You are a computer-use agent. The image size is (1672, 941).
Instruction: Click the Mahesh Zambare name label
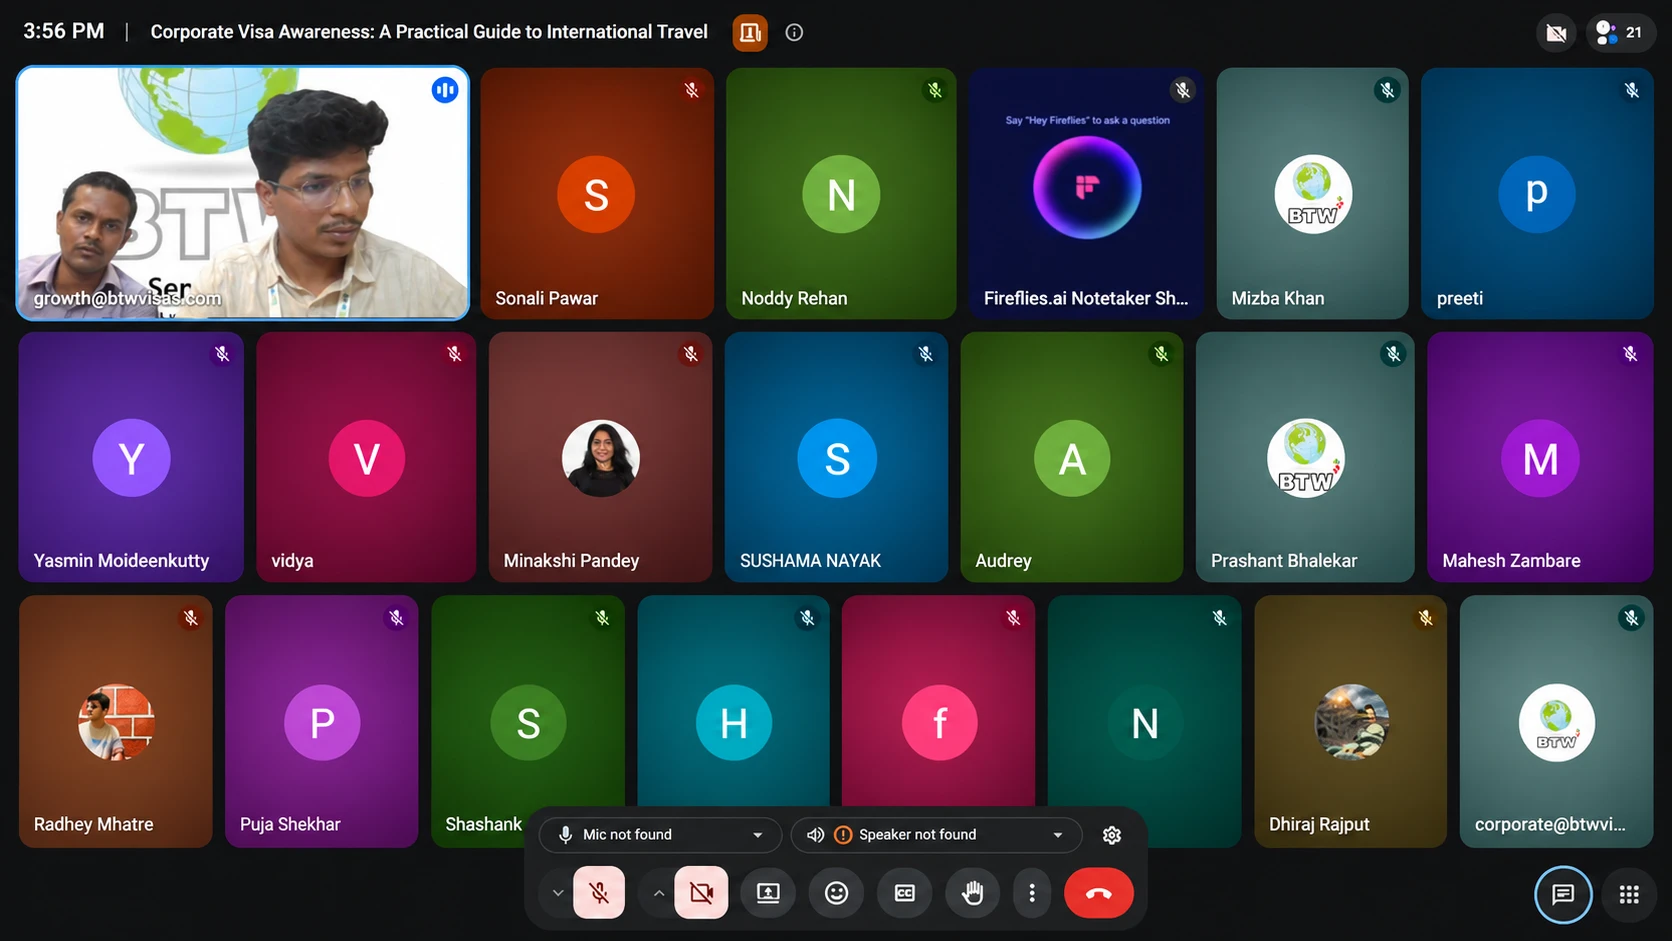tap(1511, 561)
